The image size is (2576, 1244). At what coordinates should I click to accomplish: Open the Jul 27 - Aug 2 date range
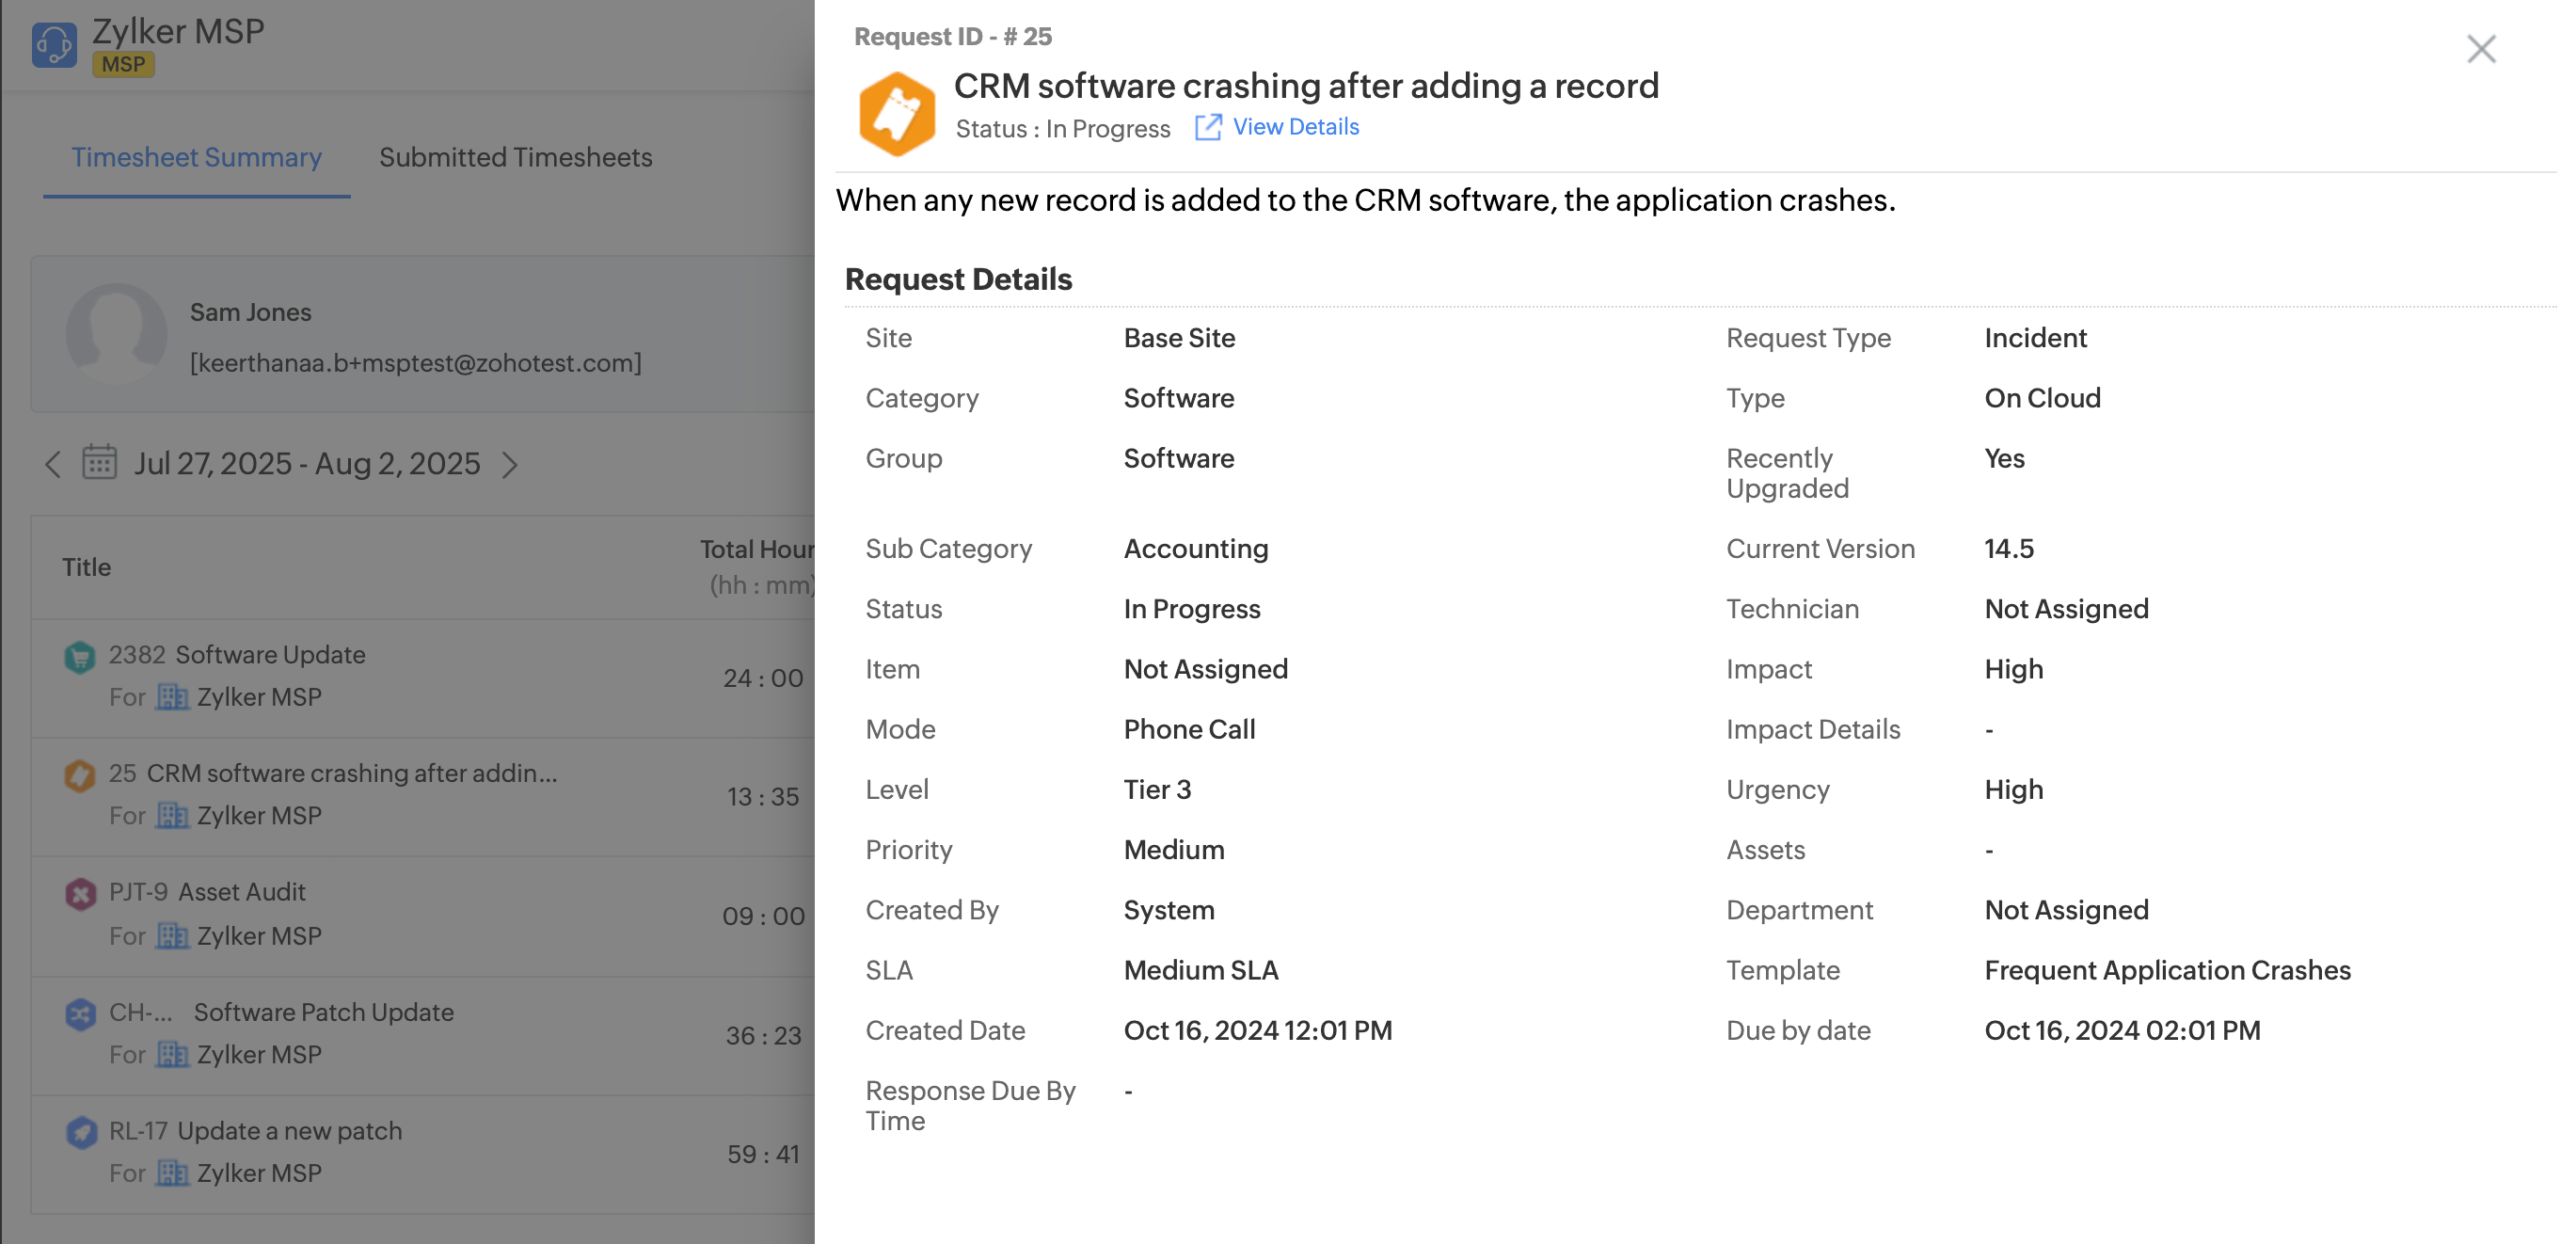click(x=307, y=464)
